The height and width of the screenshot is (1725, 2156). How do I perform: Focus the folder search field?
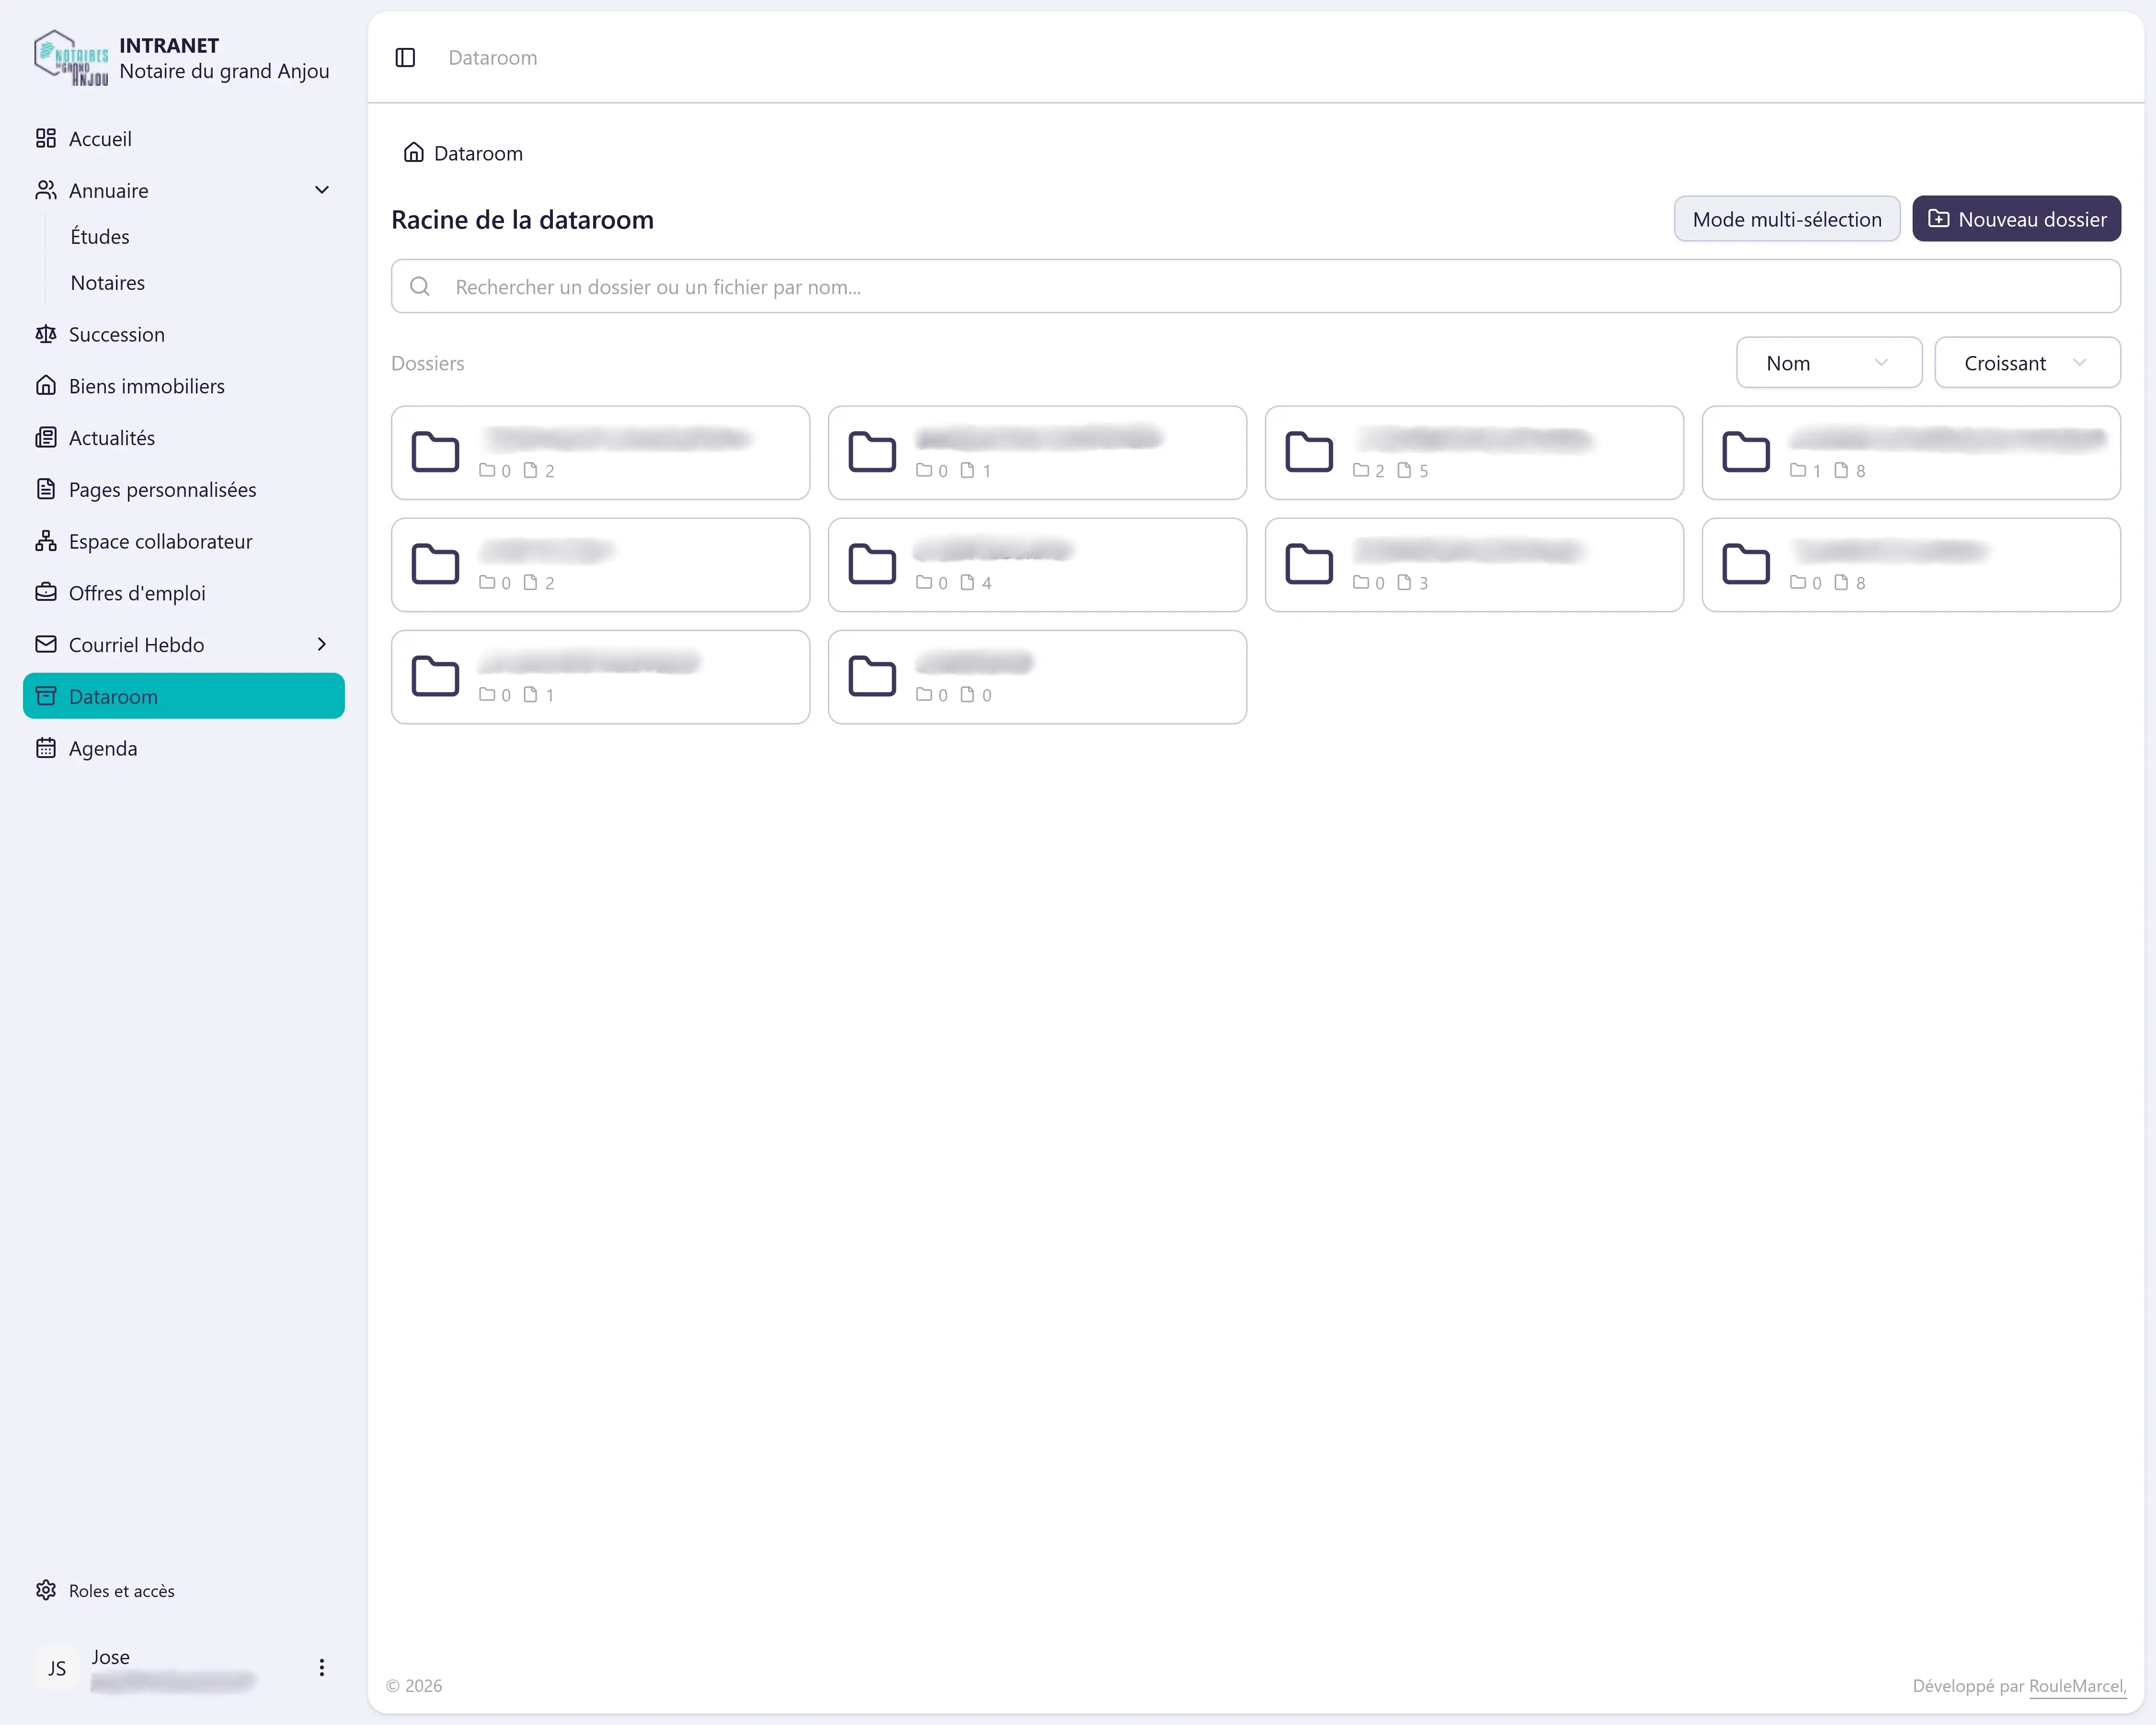pyautogui.click(x=1255, y=287)
